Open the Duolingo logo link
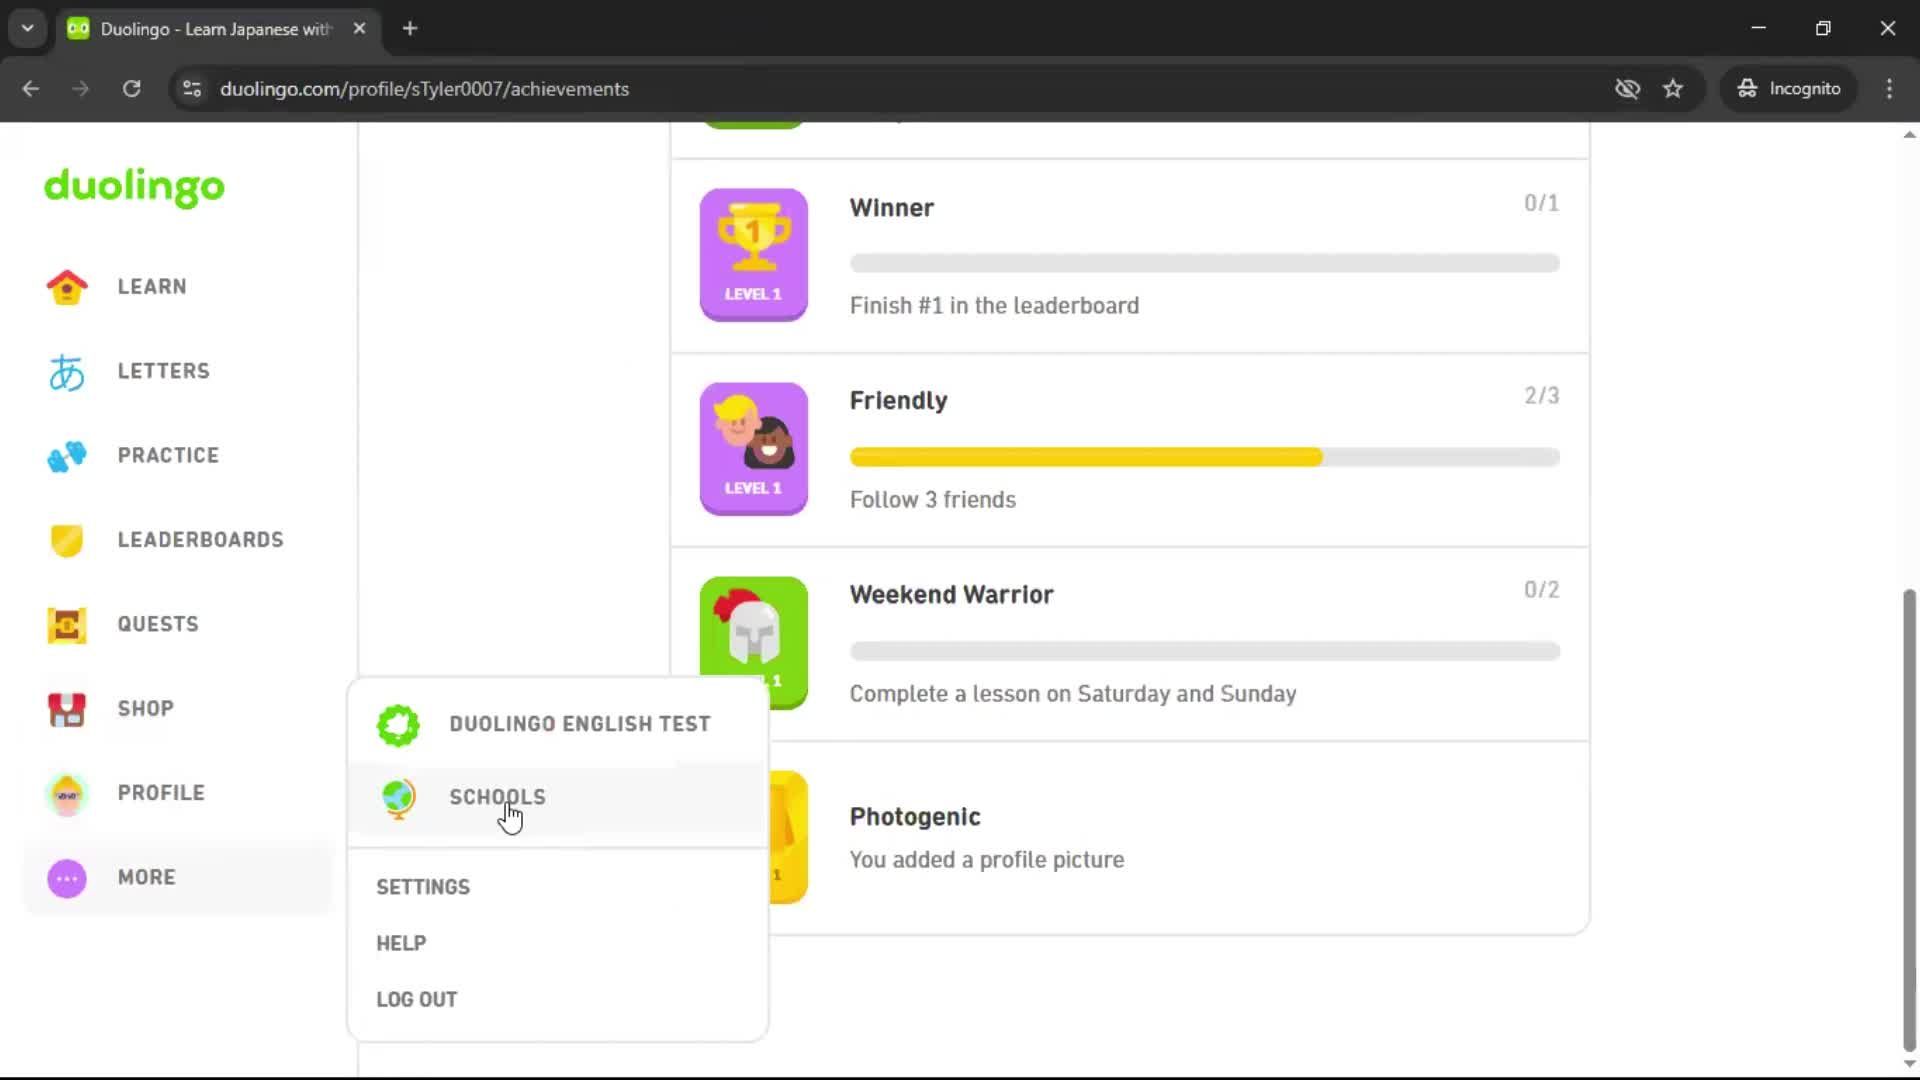 pyautogui.click(x=134, y=188)
